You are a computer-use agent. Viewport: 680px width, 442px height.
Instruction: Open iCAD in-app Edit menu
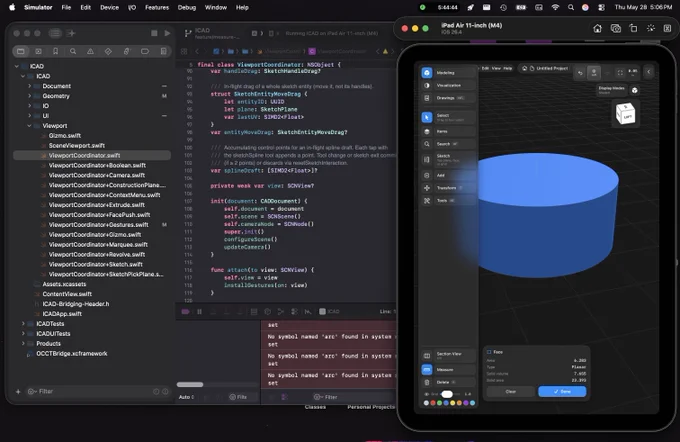pyautogui.click(x=485, y=69)
